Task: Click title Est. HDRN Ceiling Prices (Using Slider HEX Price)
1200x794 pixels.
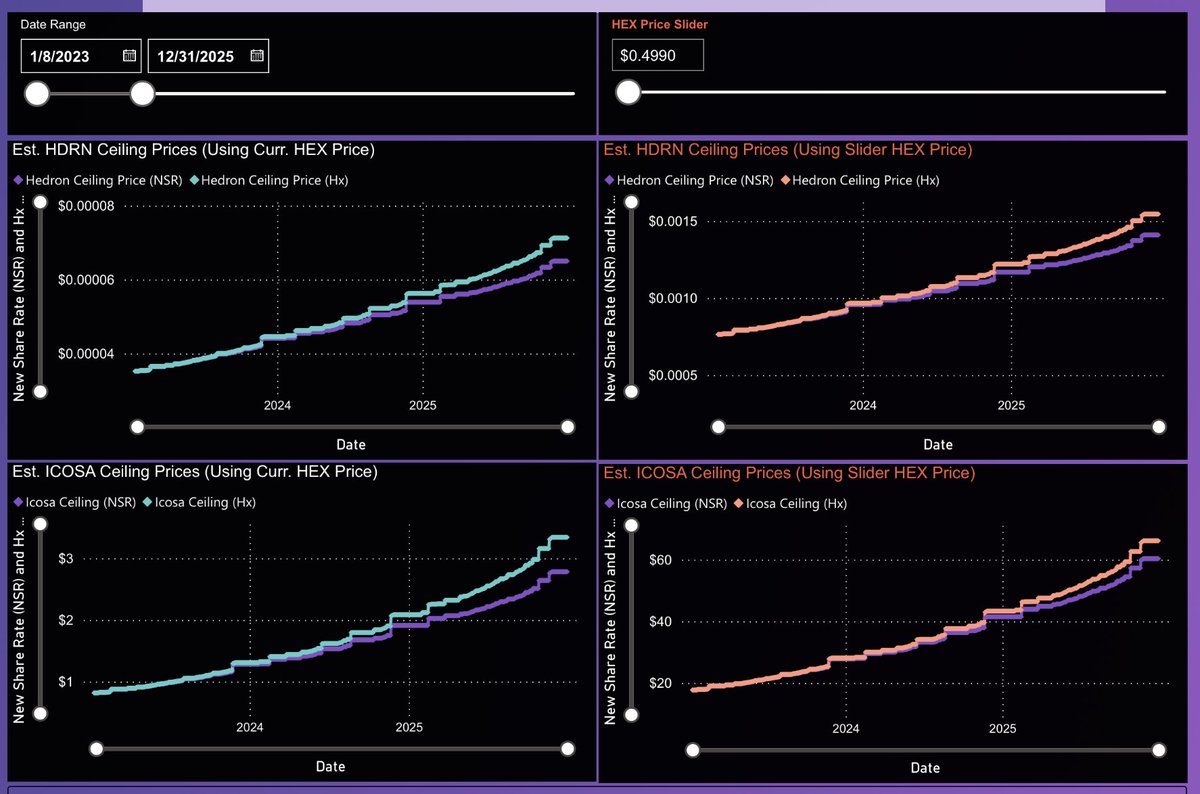Action: click(787, 150)
